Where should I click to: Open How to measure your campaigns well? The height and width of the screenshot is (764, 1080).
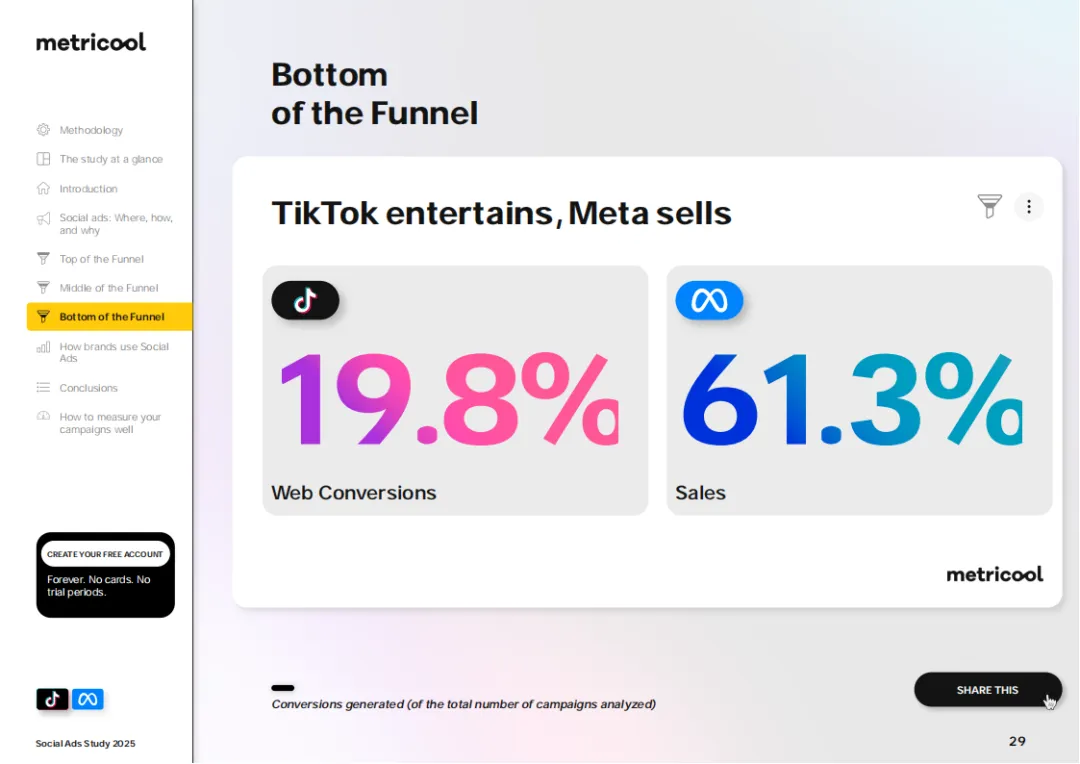tap(109, 423)
